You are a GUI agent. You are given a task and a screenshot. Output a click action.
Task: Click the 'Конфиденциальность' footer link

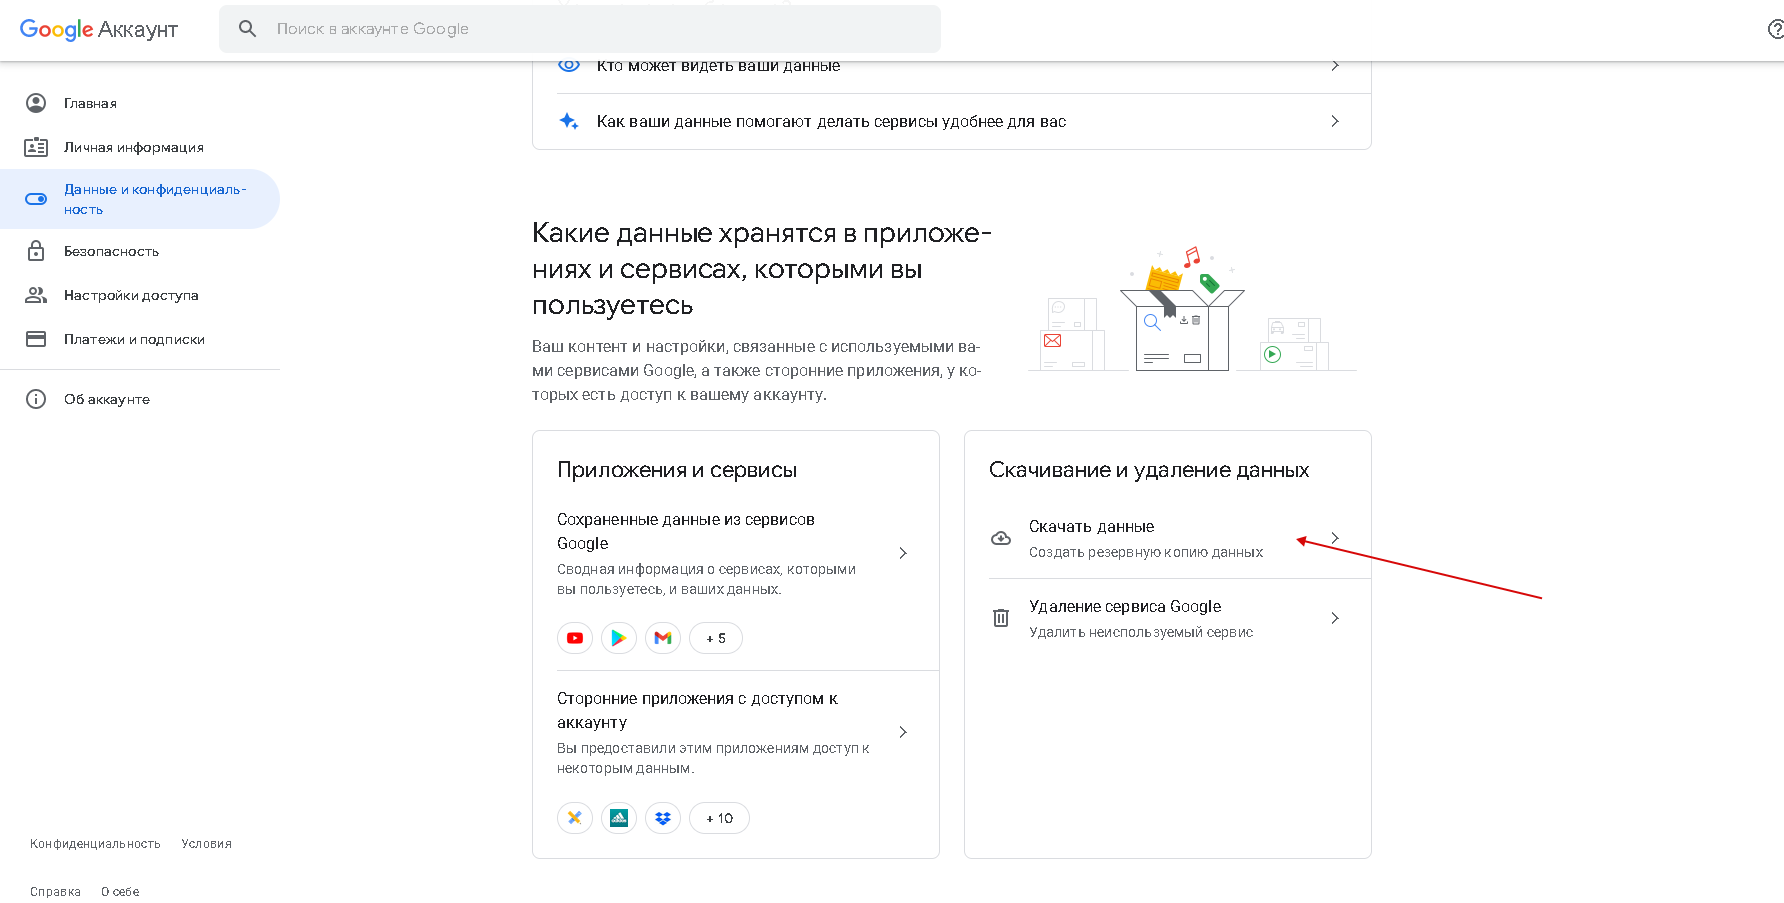[95, 844]
